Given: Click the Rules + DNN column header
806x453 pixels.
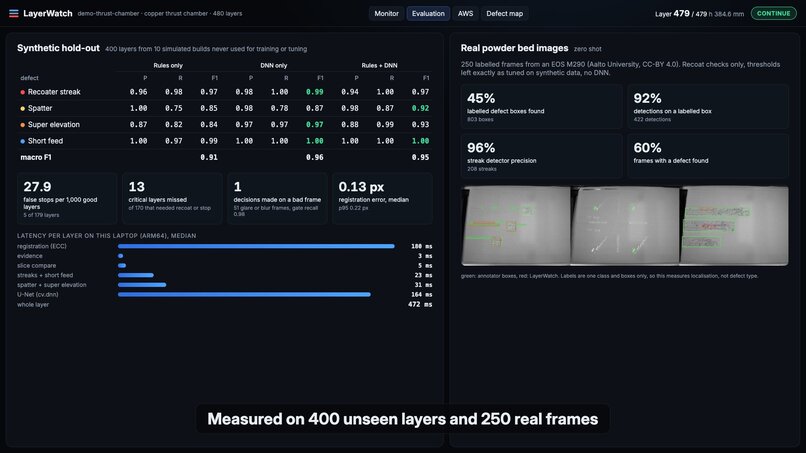Looking at the screenshot, I should [x=379, y=65].
